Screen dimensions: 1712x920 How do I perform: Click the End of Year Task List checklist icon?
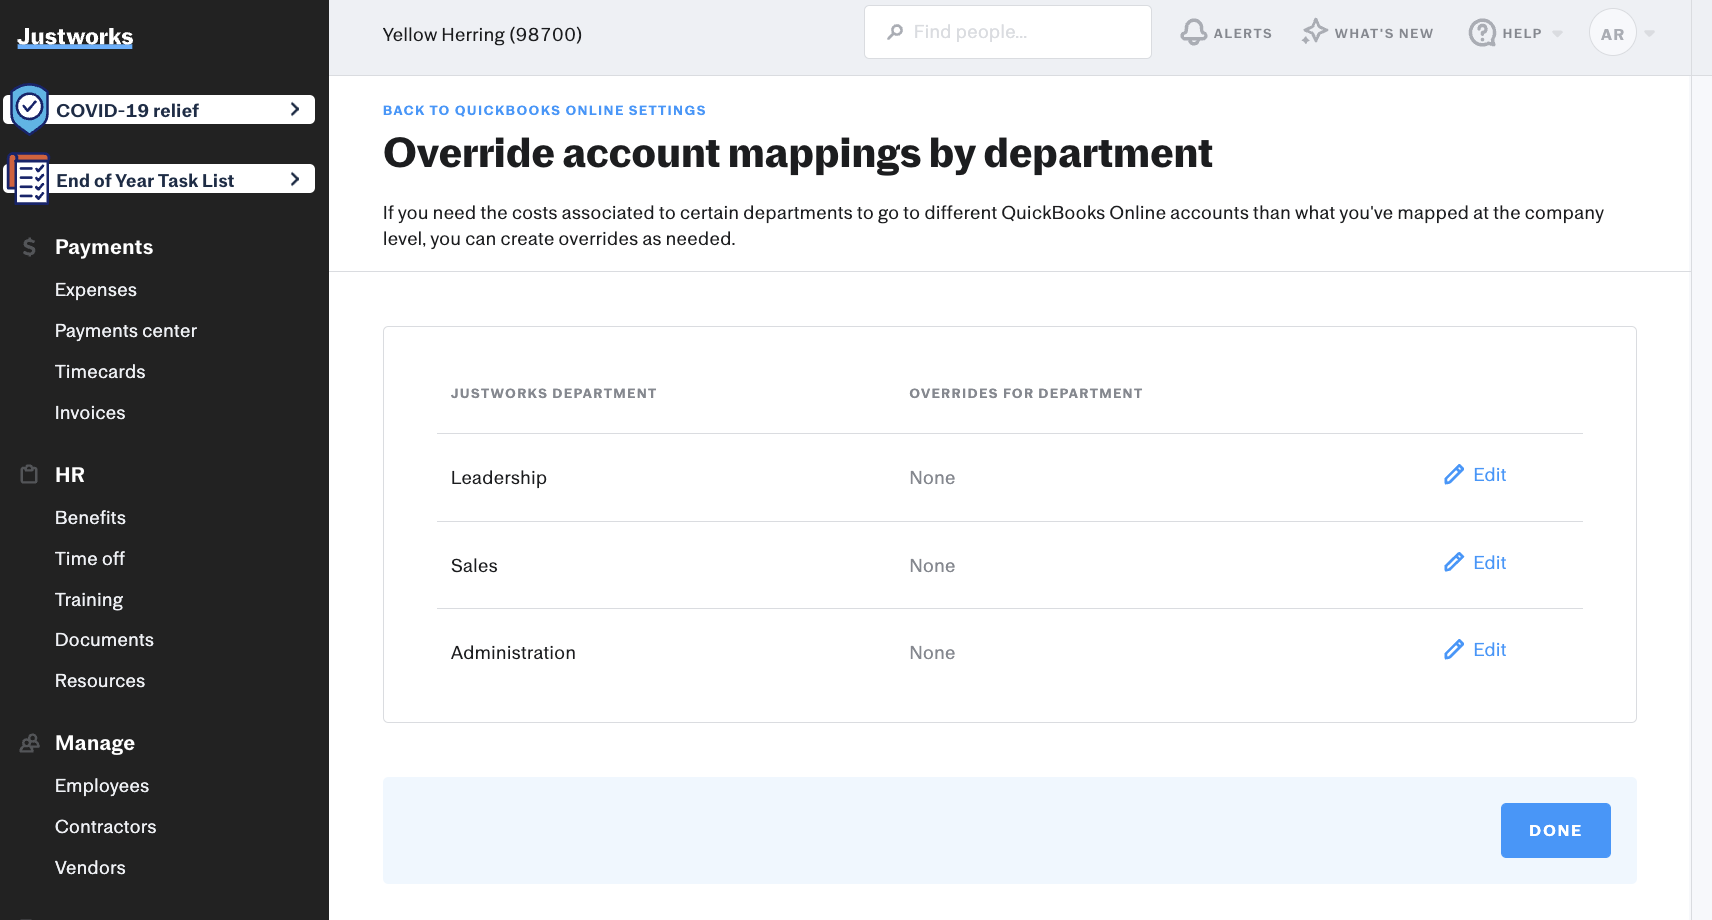point(28,179)
